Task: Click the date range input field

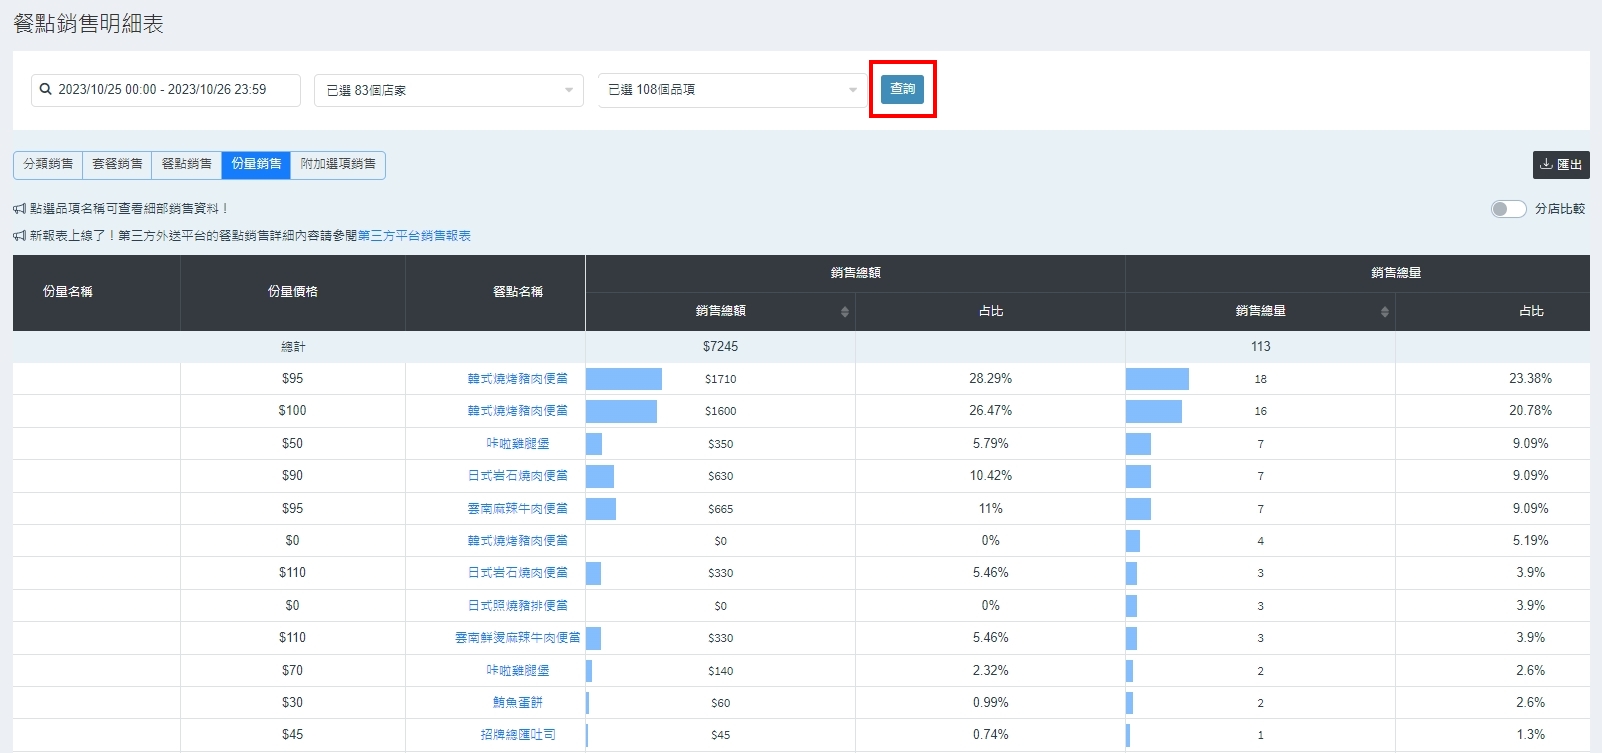Action: (x=170, y=90)
